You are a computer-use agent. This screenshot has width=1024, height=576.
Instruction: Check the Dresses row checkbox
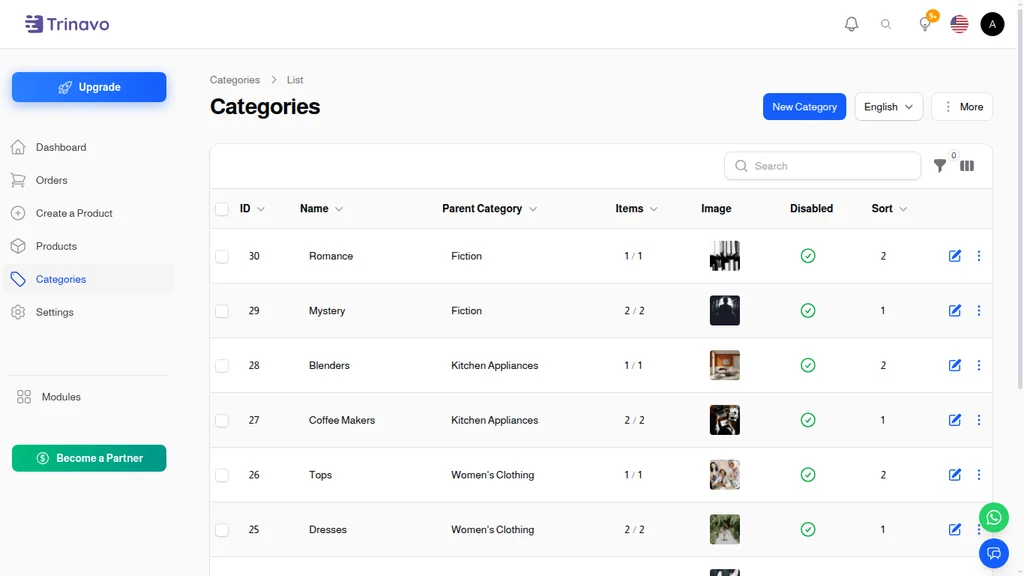222,530
